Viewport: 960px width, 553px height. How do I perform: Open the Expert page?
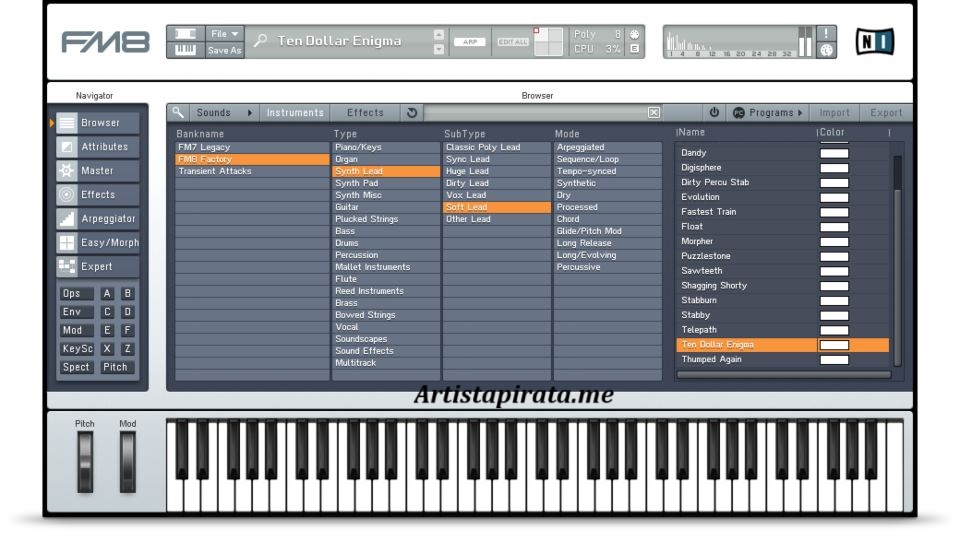click(x=98, y=266)
